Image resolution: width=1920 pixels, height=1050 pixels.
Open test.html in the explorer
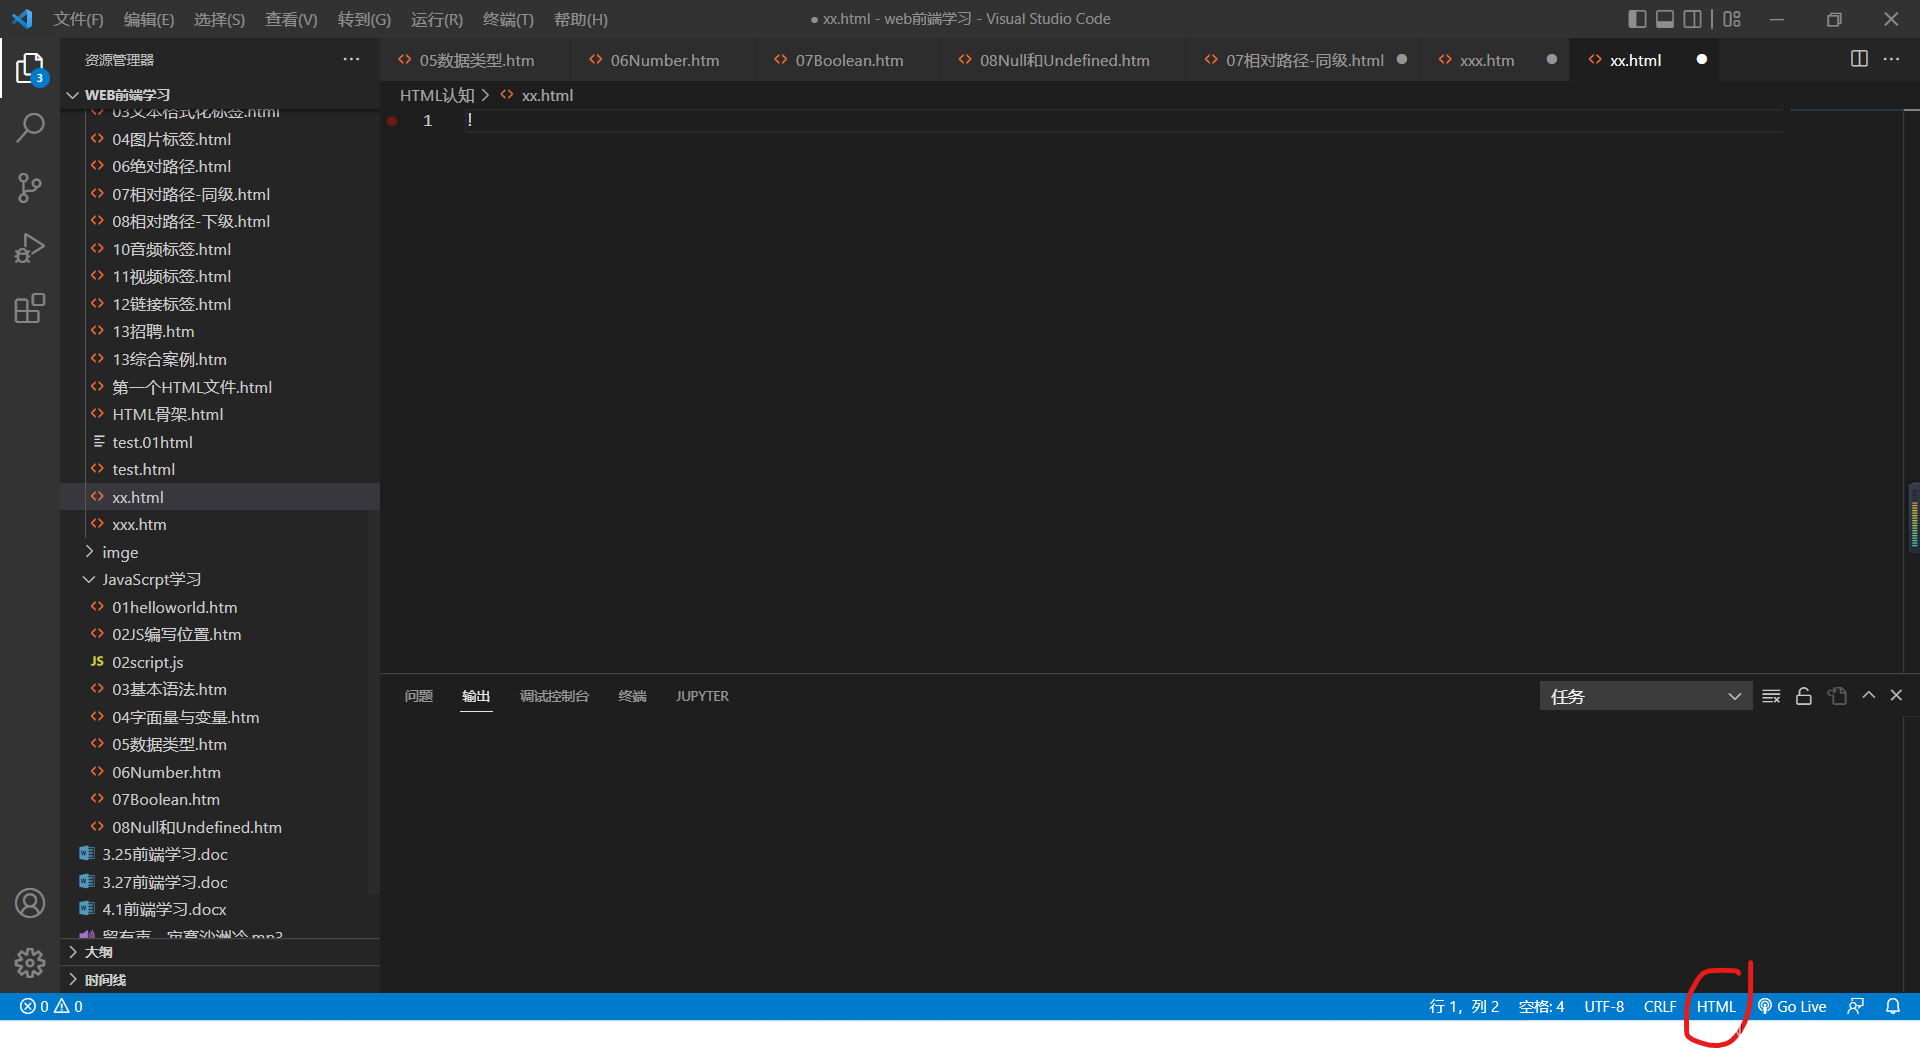click(x=220, y=469)
